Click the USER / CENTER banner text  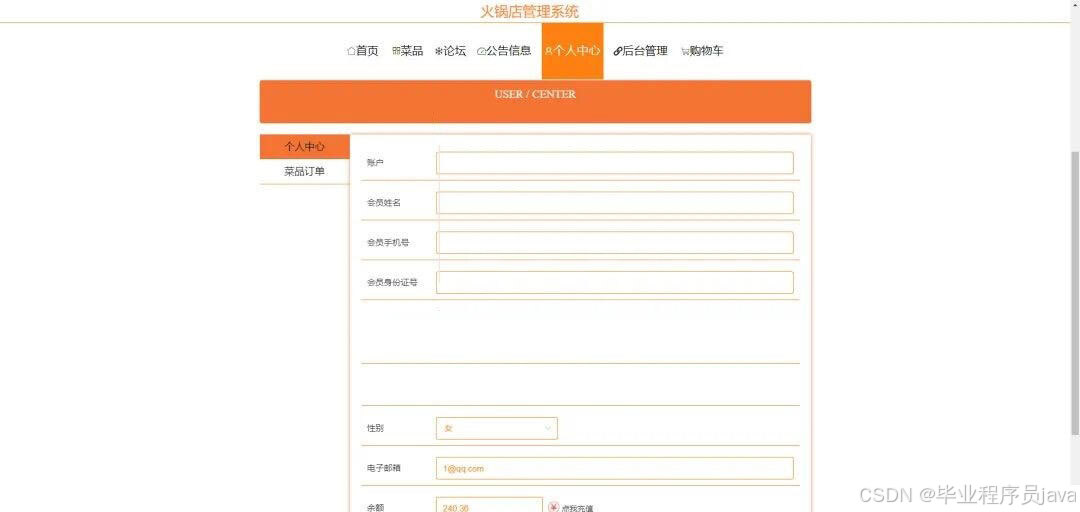[x=535, y=94]
